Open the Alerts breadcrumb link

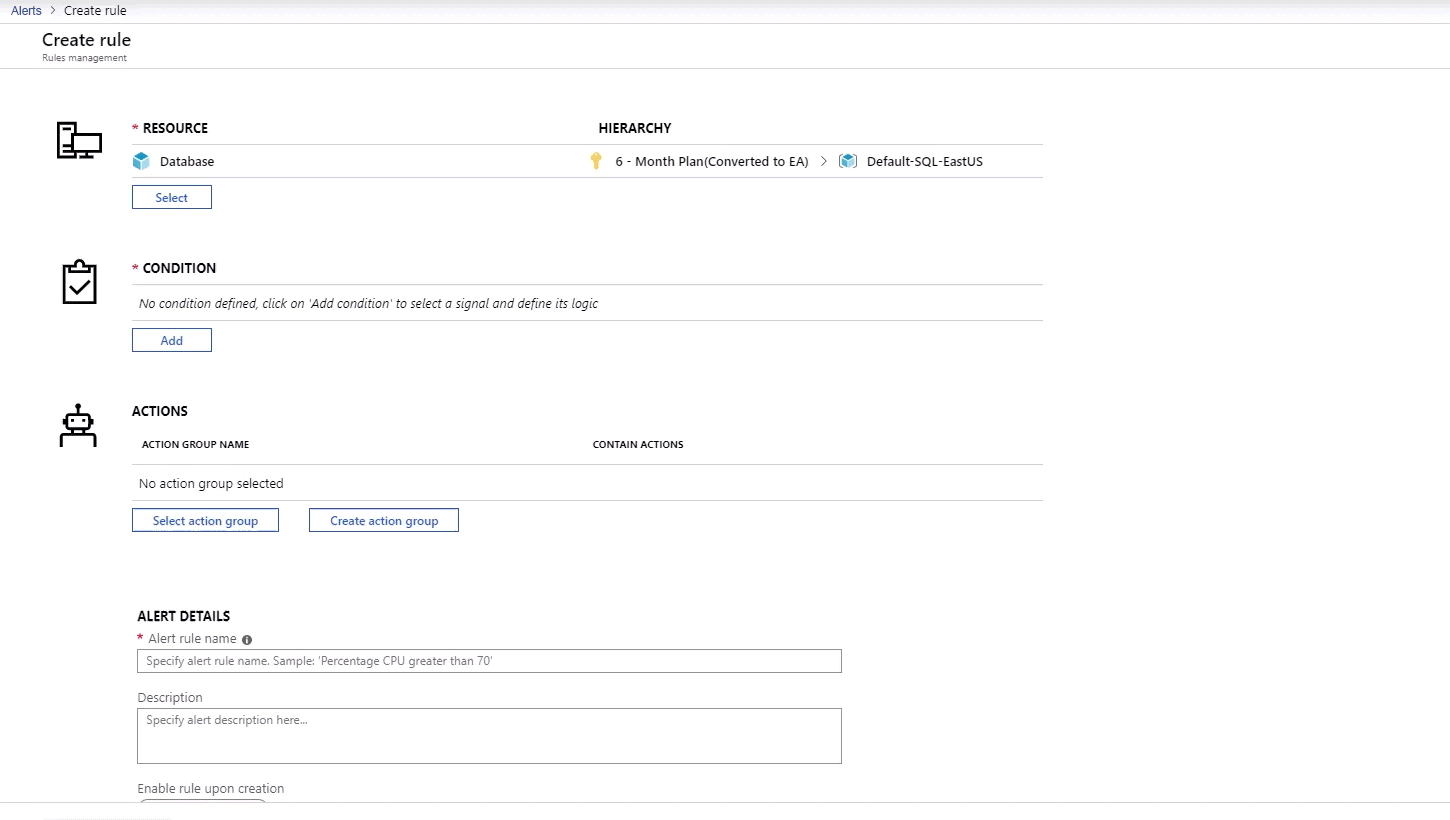click(x=26, y=11)
